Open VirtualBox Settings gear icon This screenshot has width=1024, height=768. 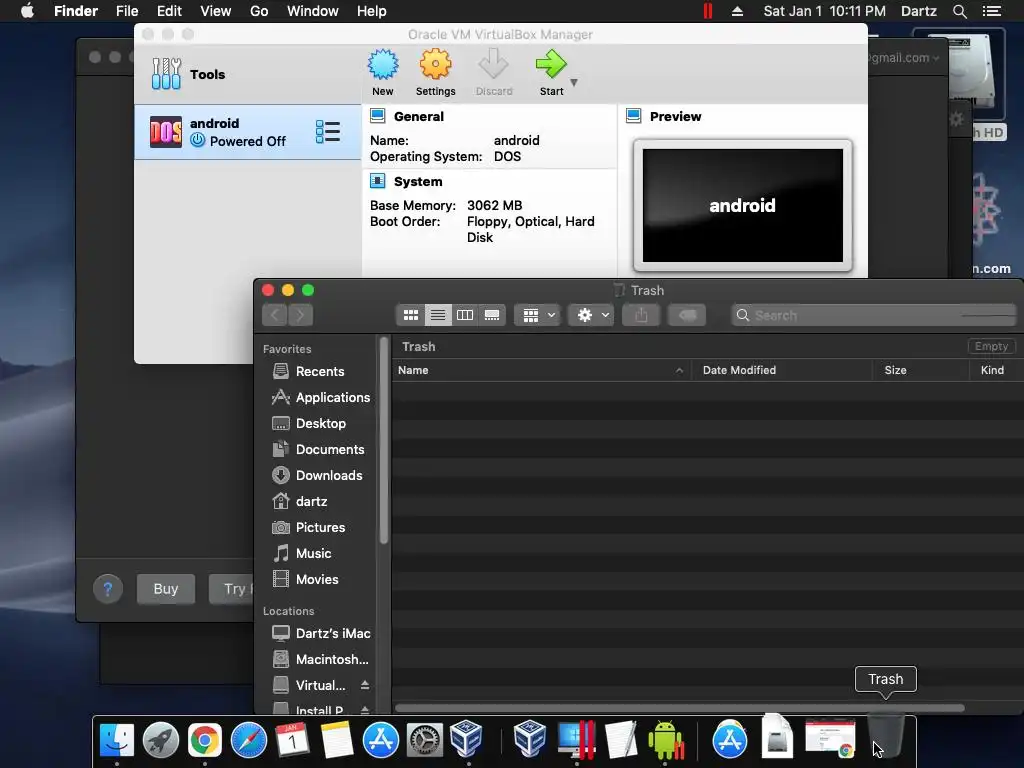point(436,72)
